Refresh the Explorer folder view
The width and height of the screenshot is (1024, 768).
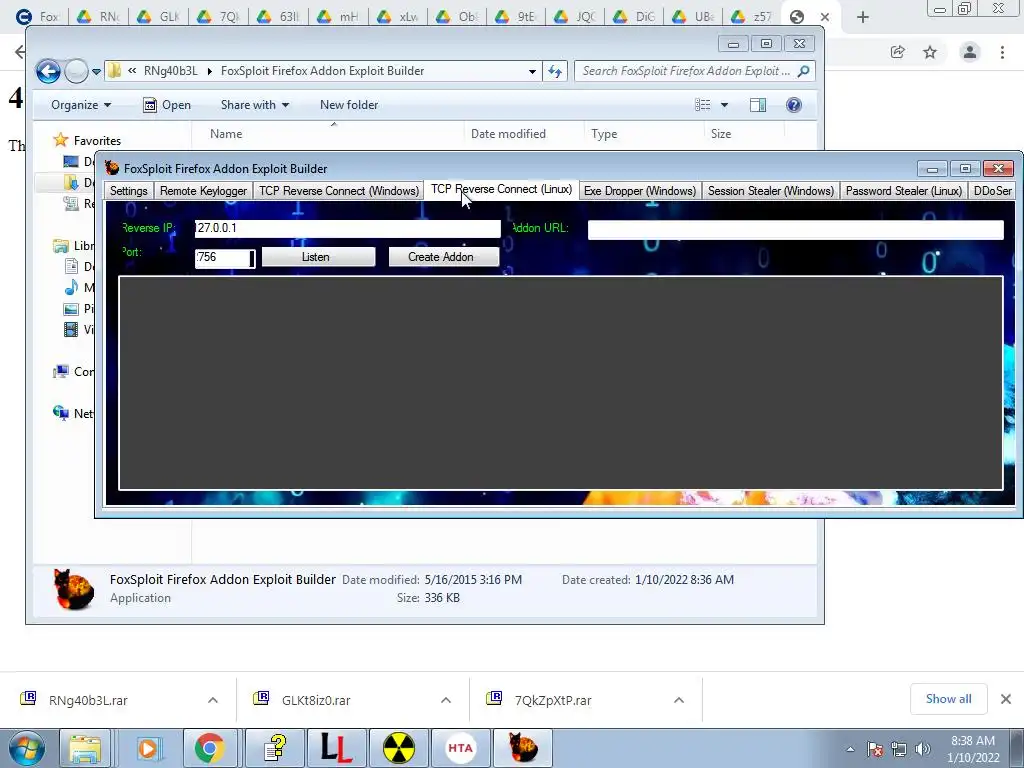click(x=555, y=71)
